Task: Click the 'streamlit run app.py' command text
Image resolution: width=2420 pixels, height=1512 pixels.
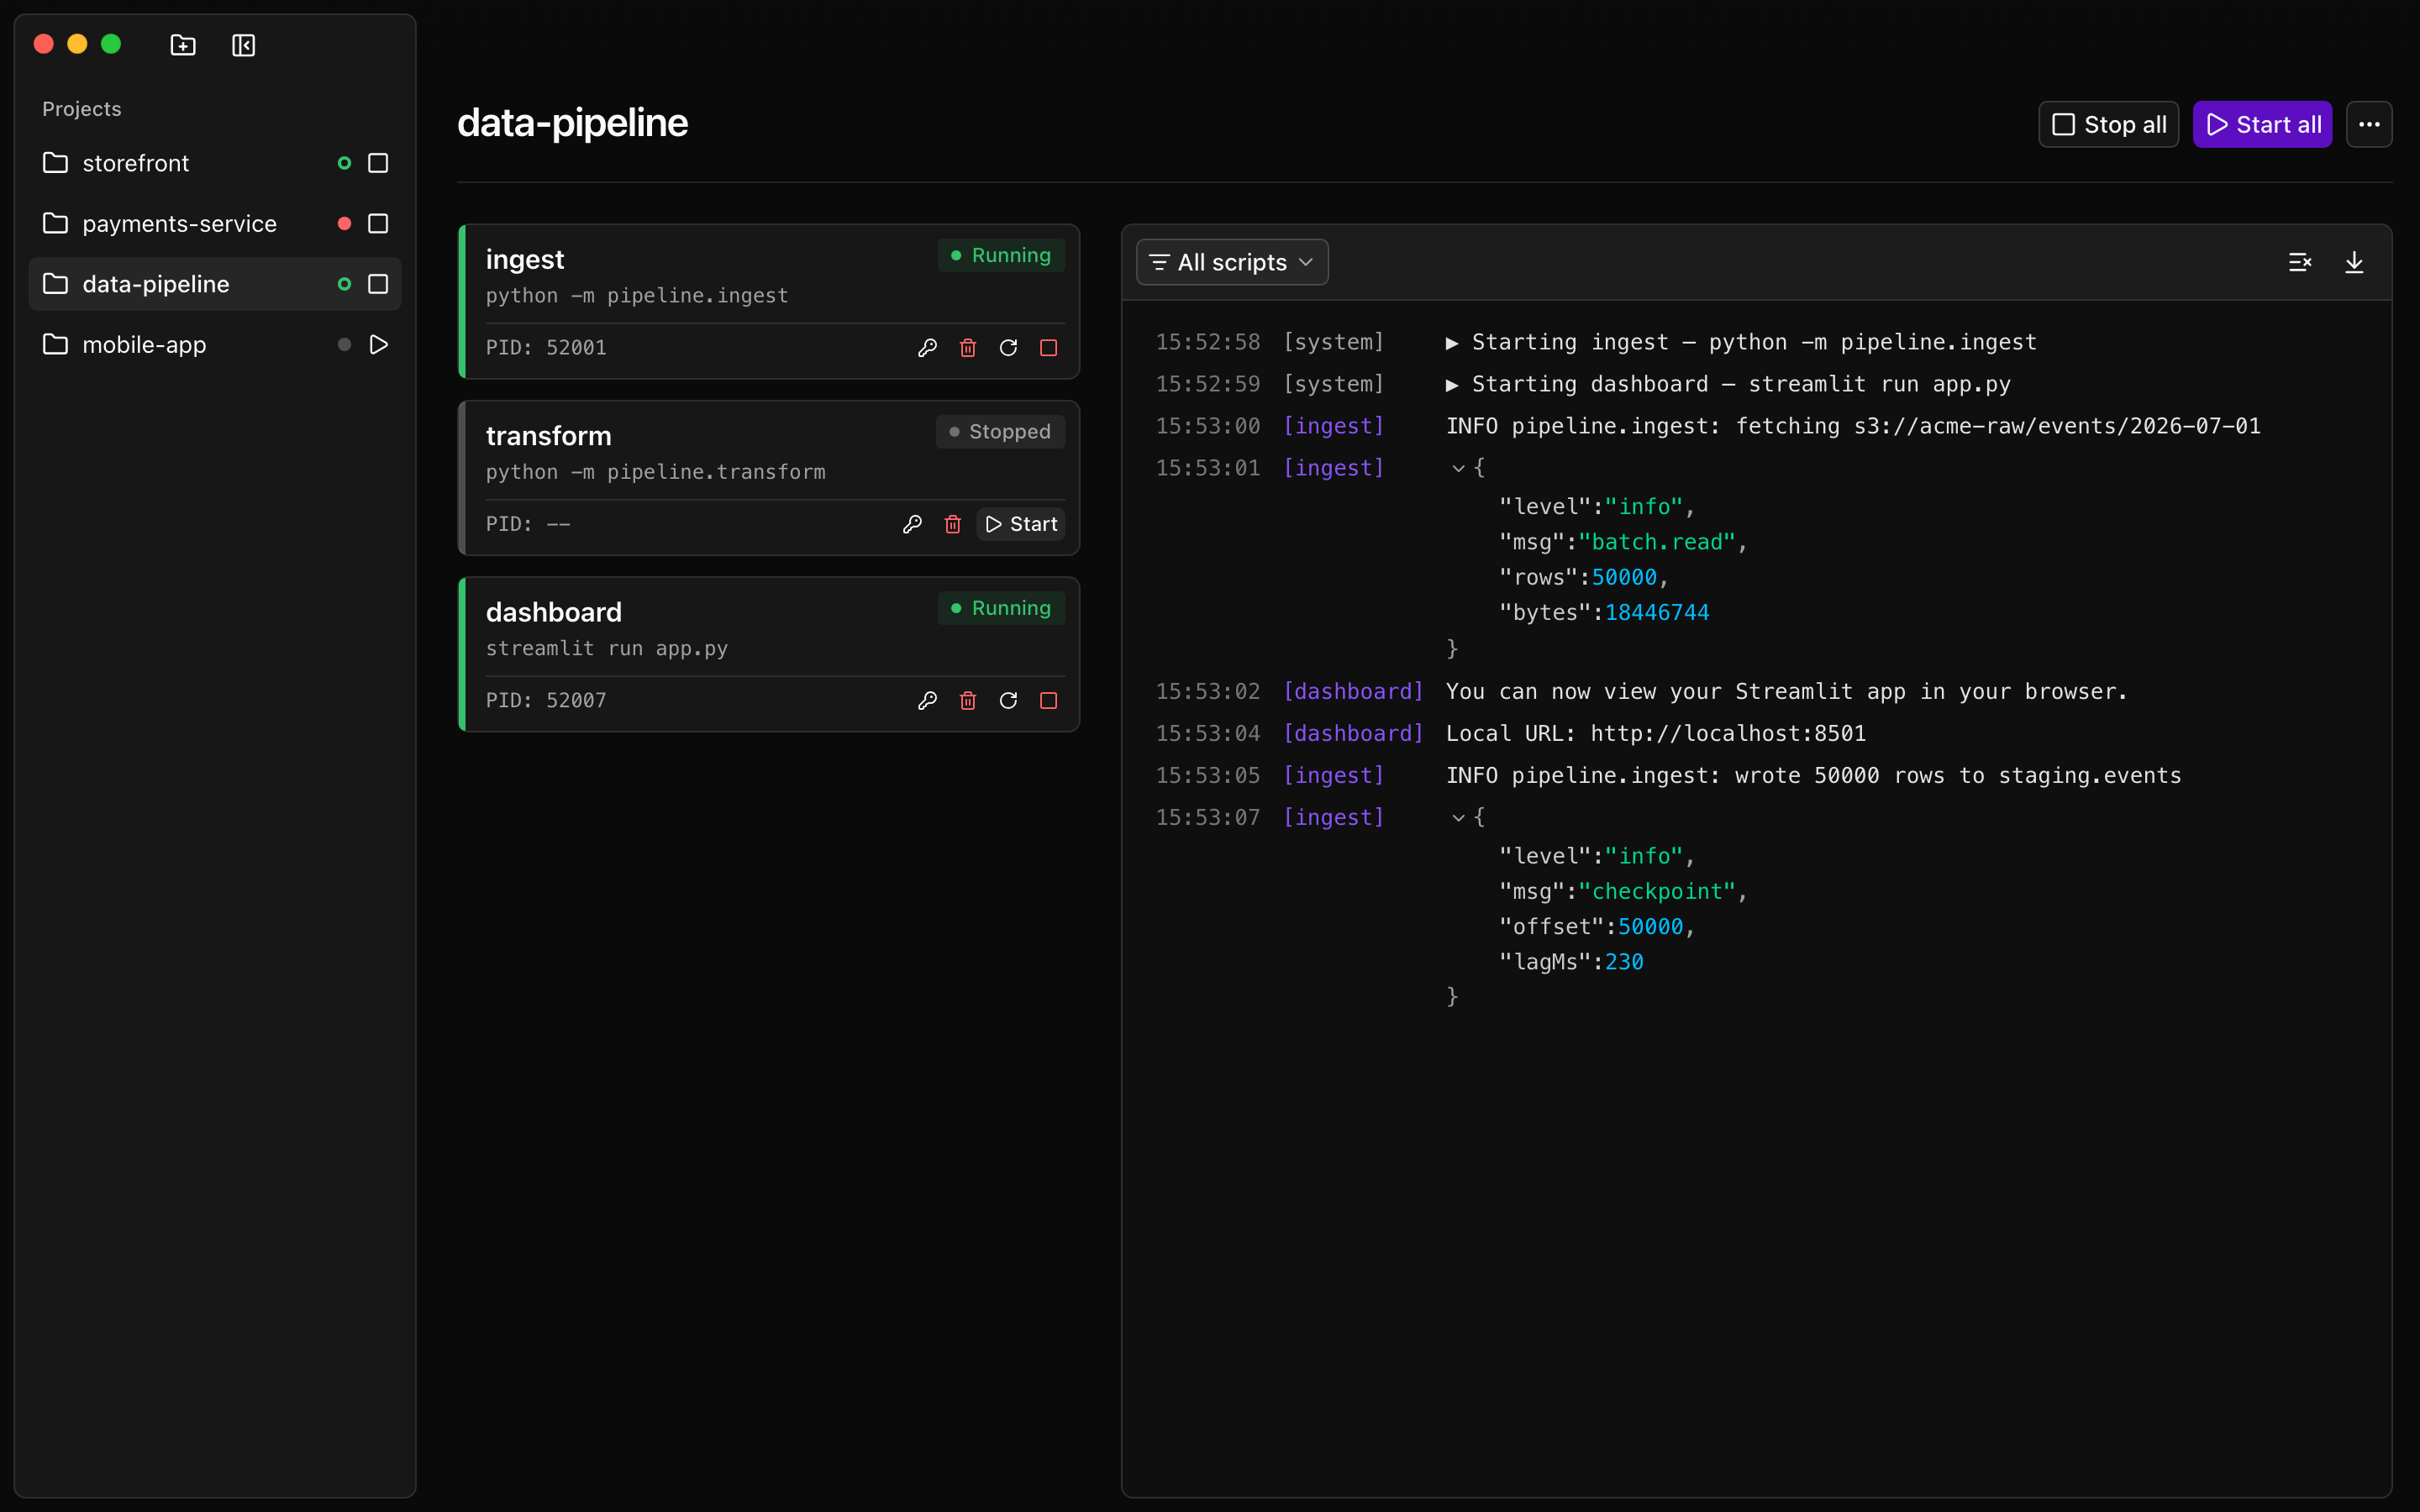Action: [x=607, y=648]
